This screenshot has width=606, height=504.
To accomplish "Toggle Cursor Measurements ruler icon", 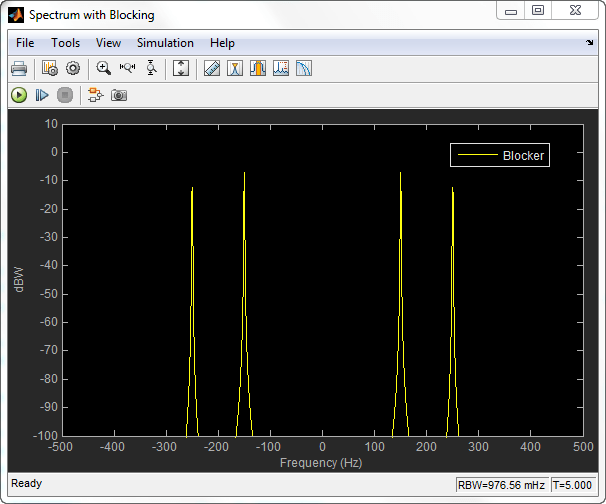I will tap(212, 68).
